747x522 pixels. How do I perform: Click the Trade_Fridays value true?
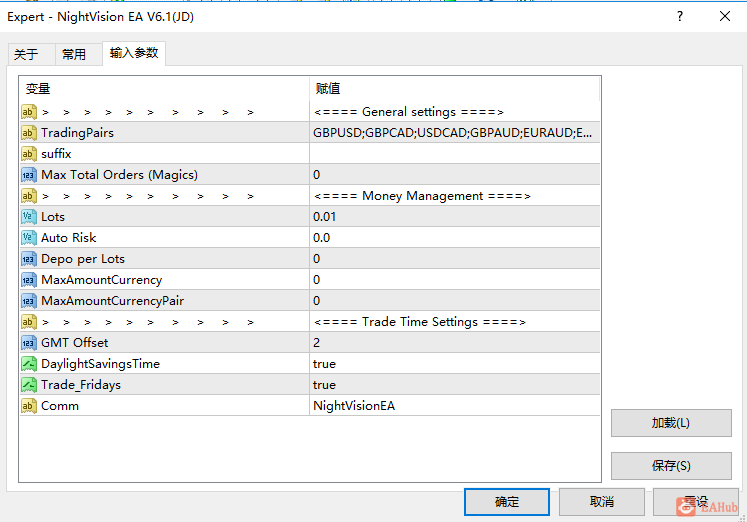(454, 385)
